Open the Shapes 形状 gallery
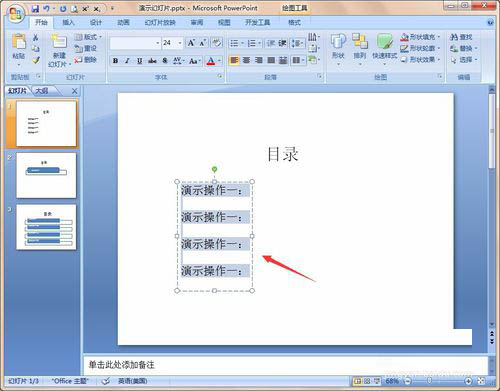The image size is (500, 391). [338, 49]
